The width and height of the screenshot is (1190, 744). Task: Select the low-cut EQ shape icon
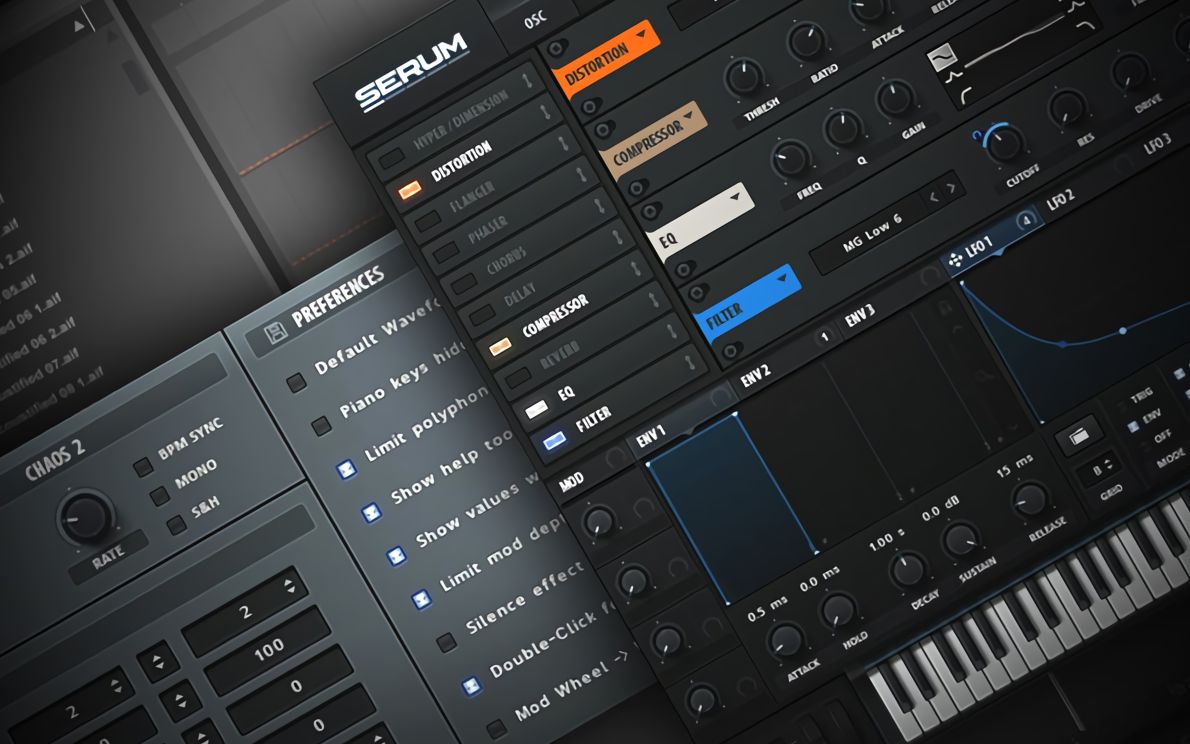[x=966, y=96]
